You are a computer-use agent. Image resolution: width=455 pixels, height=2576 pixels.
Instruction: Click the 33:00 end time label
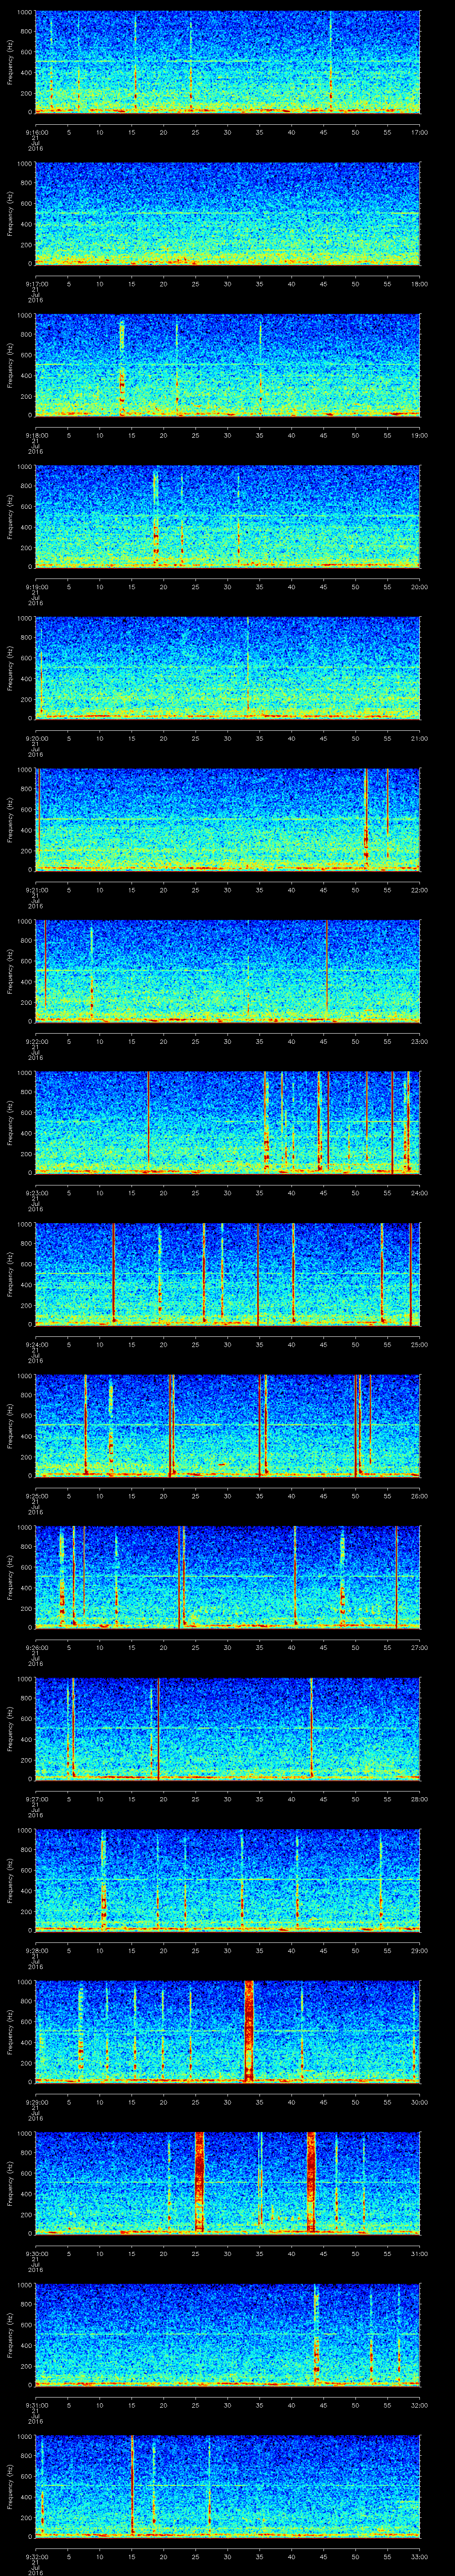[419, 2557]
